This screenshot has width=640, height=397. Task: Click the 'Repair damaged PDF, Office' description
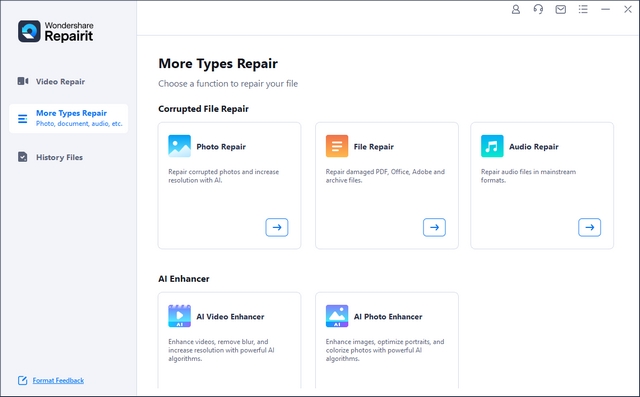pyautogui.click(x=385, y=176)
